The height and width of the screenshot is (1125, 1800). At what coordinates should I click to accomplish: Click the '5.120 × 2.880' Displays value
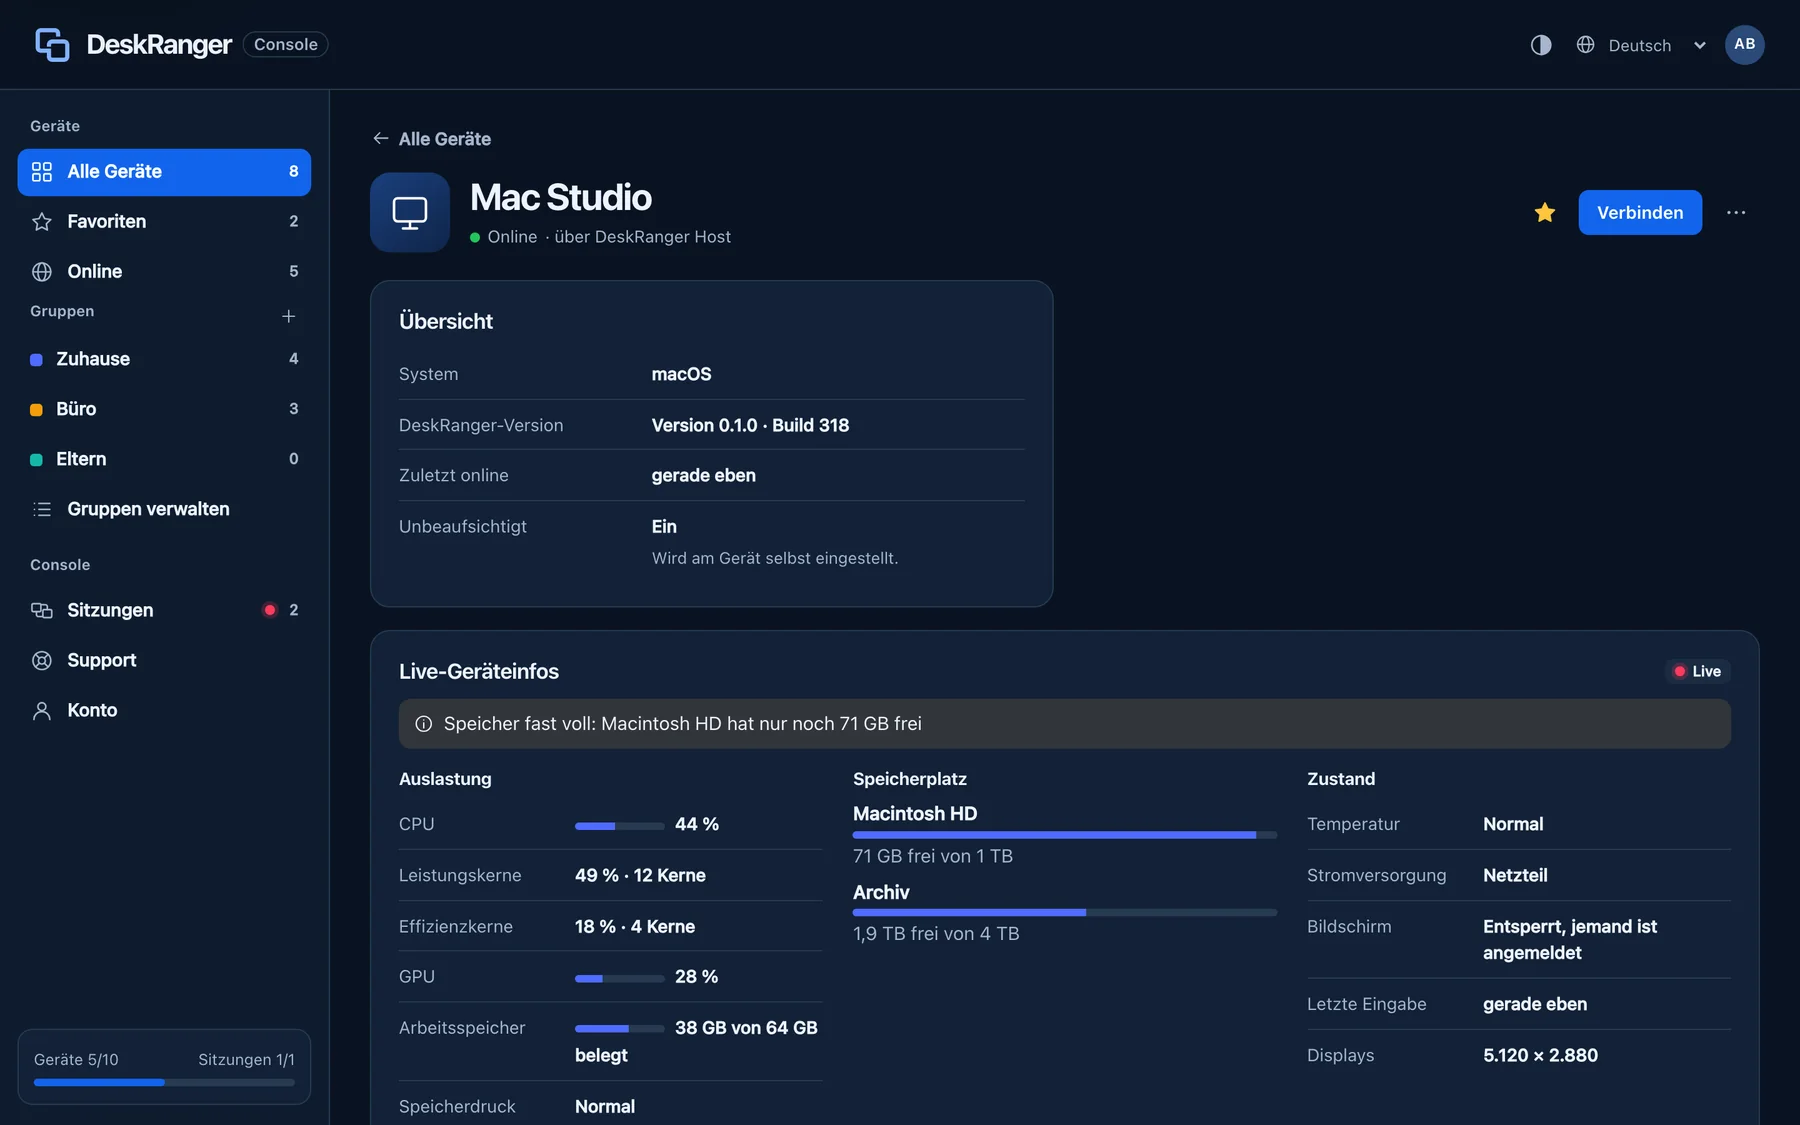tap(1540, 1055)
